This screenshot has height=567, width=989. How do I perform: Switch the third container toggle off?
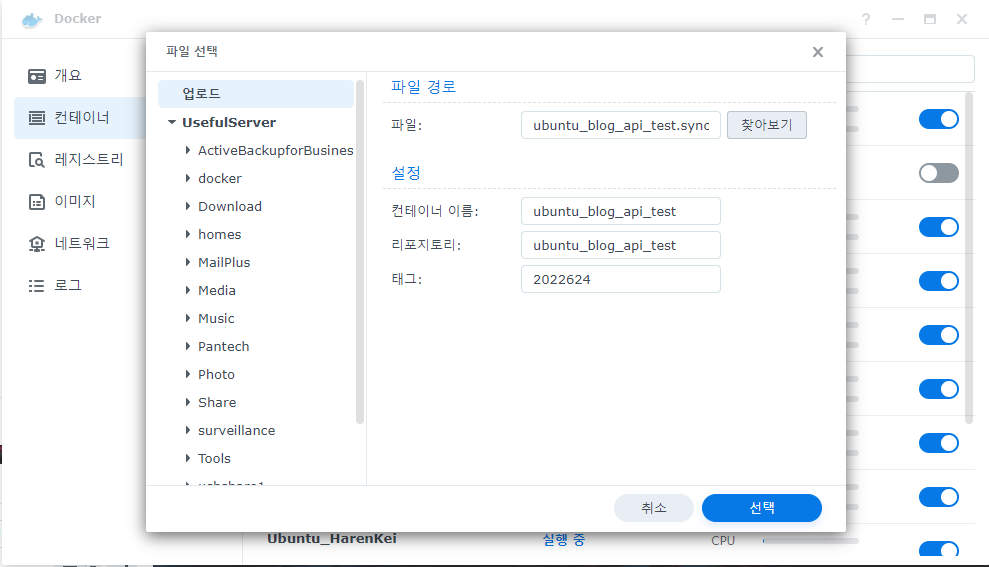click(939, 227)
